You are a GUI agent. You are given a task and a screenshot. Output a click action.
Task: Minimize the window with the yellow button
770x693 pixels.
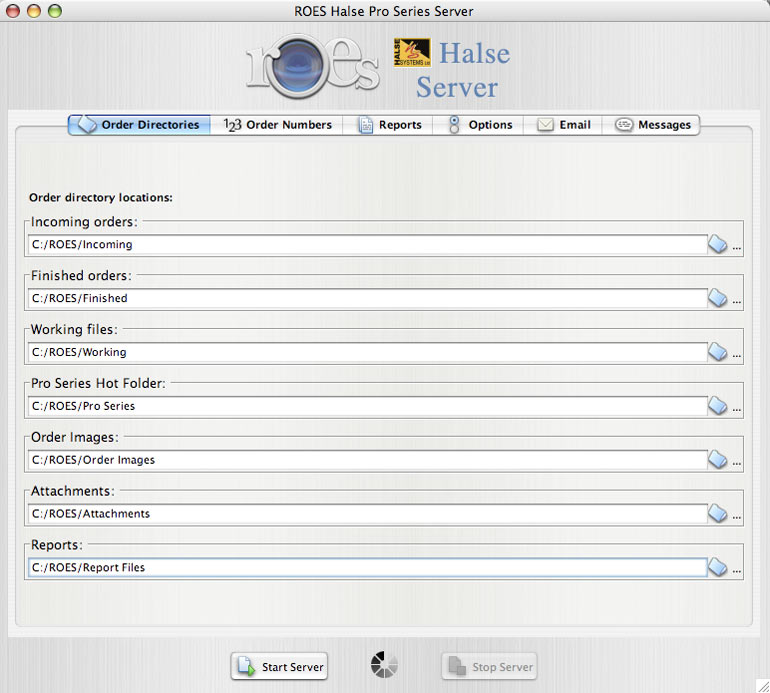click(34, 11)
